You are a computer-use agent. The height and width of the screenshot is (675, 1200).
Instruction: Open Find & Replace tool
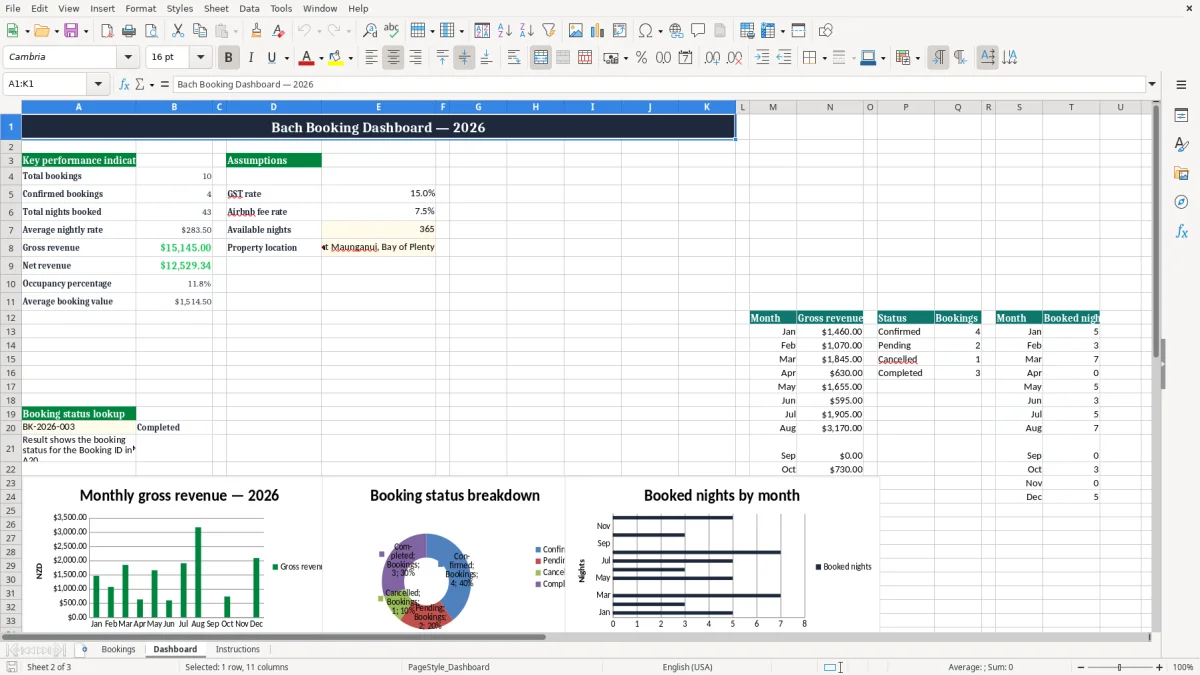click(x=370, y=31)
